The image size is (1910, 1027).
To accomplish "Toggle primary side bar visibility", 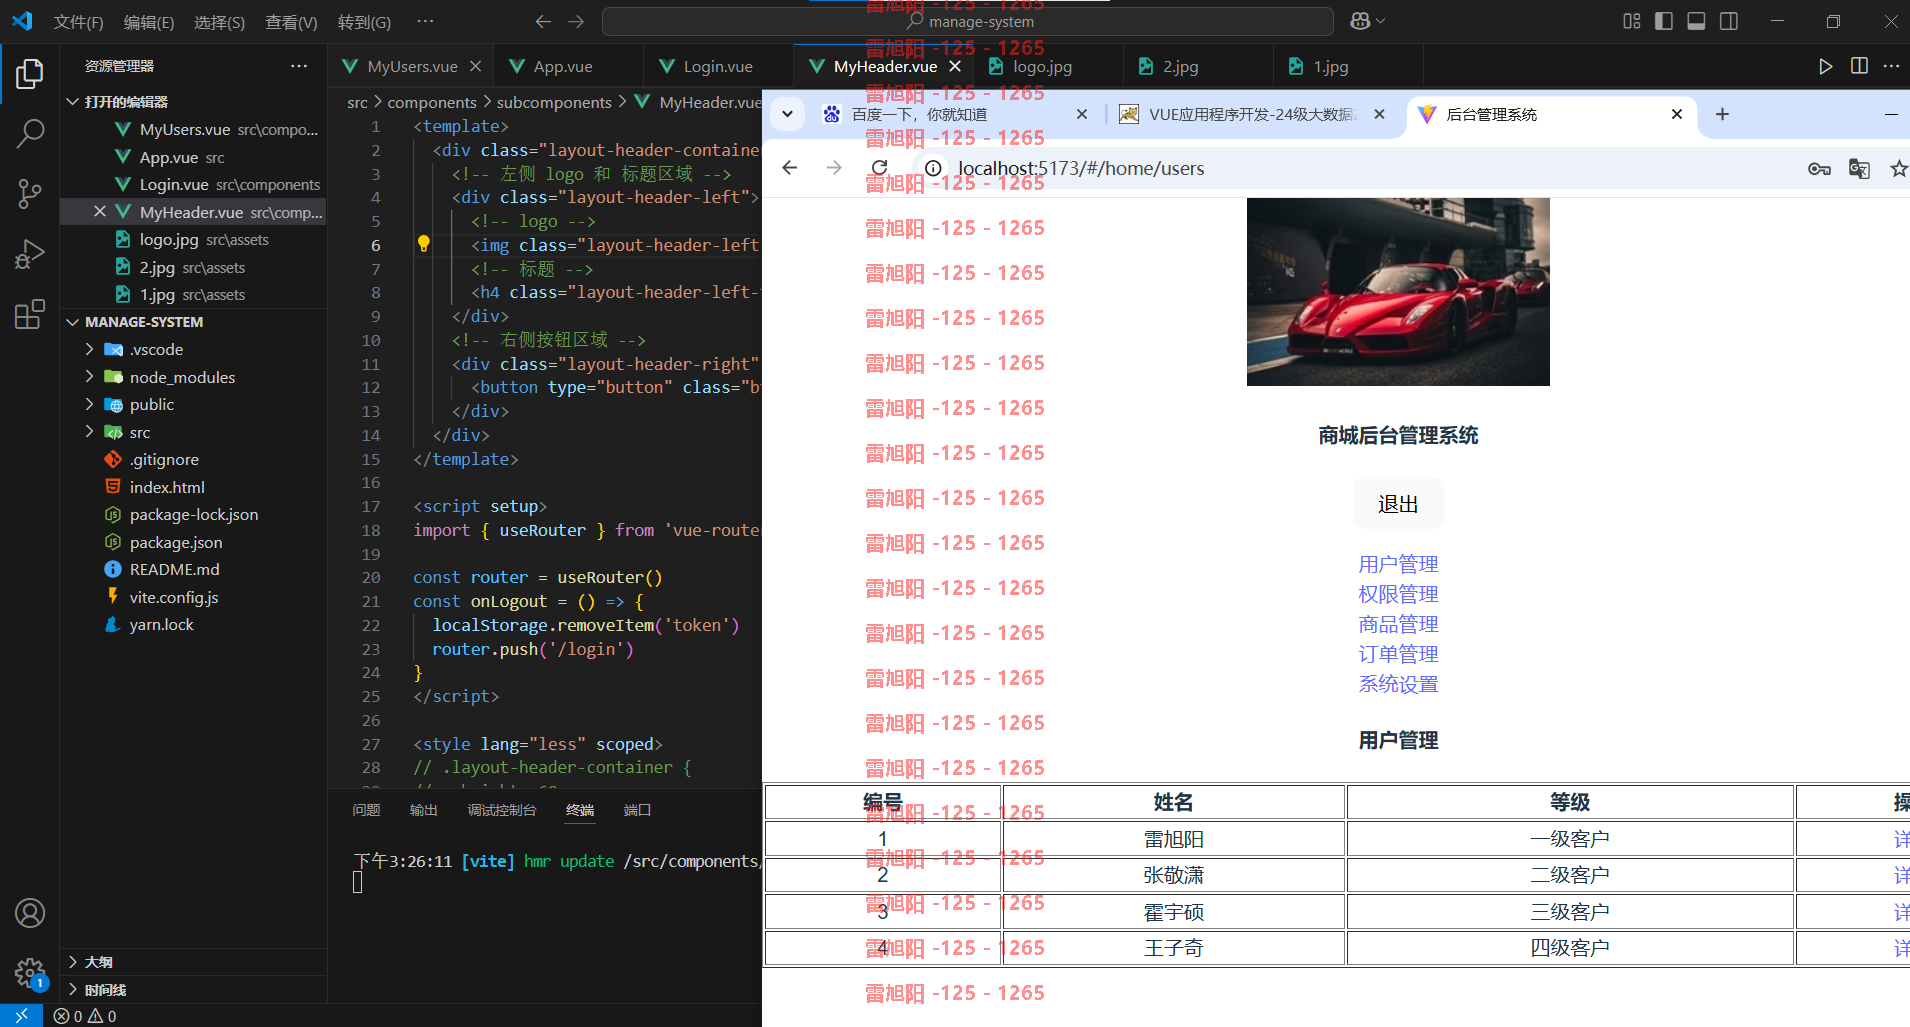I will [1664, 21].
